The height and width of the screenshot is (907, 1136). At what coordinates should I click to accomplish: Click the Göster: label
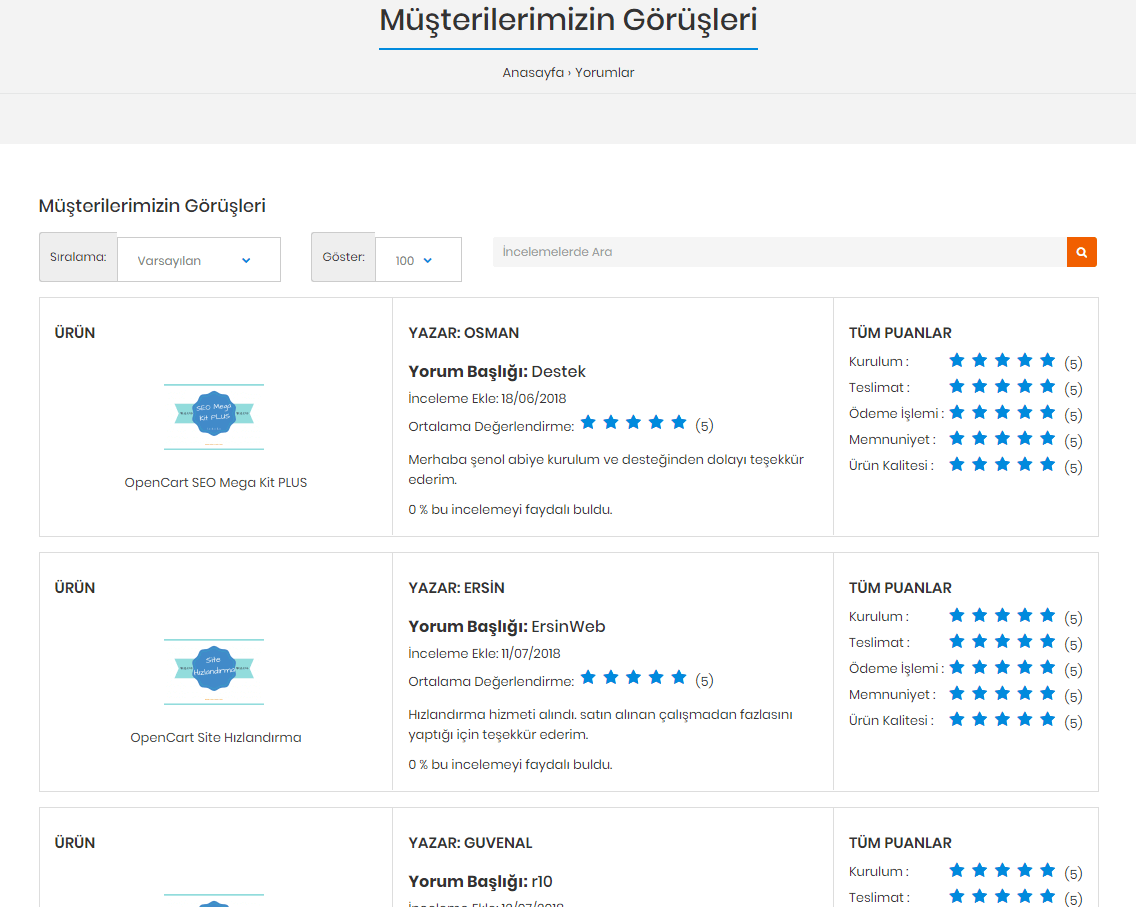tap(343, 257)
